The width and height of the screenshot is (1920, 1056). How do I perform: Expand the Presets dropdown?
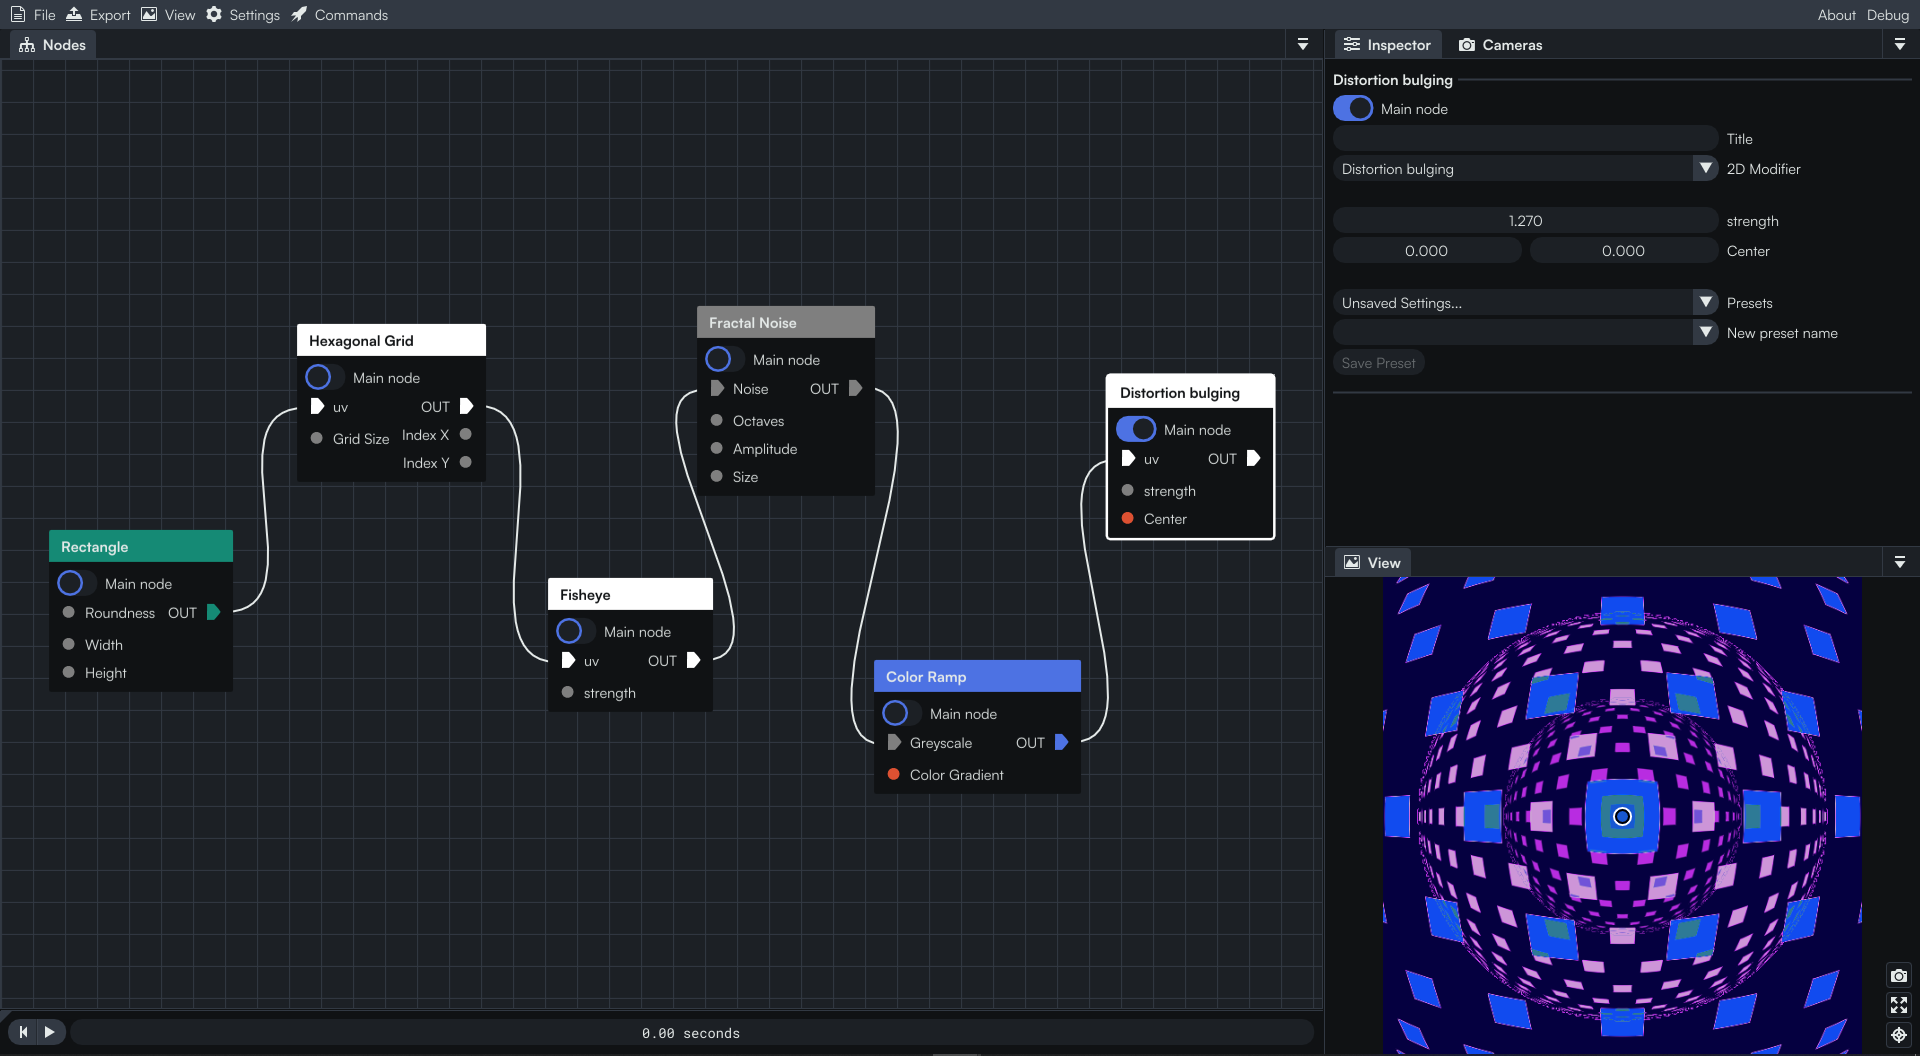click(1706, 302)
